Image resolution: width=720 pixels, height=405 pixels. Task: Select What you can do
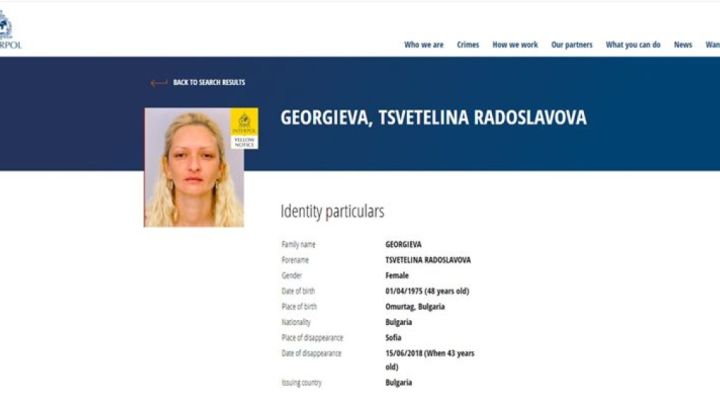(633, 45)
